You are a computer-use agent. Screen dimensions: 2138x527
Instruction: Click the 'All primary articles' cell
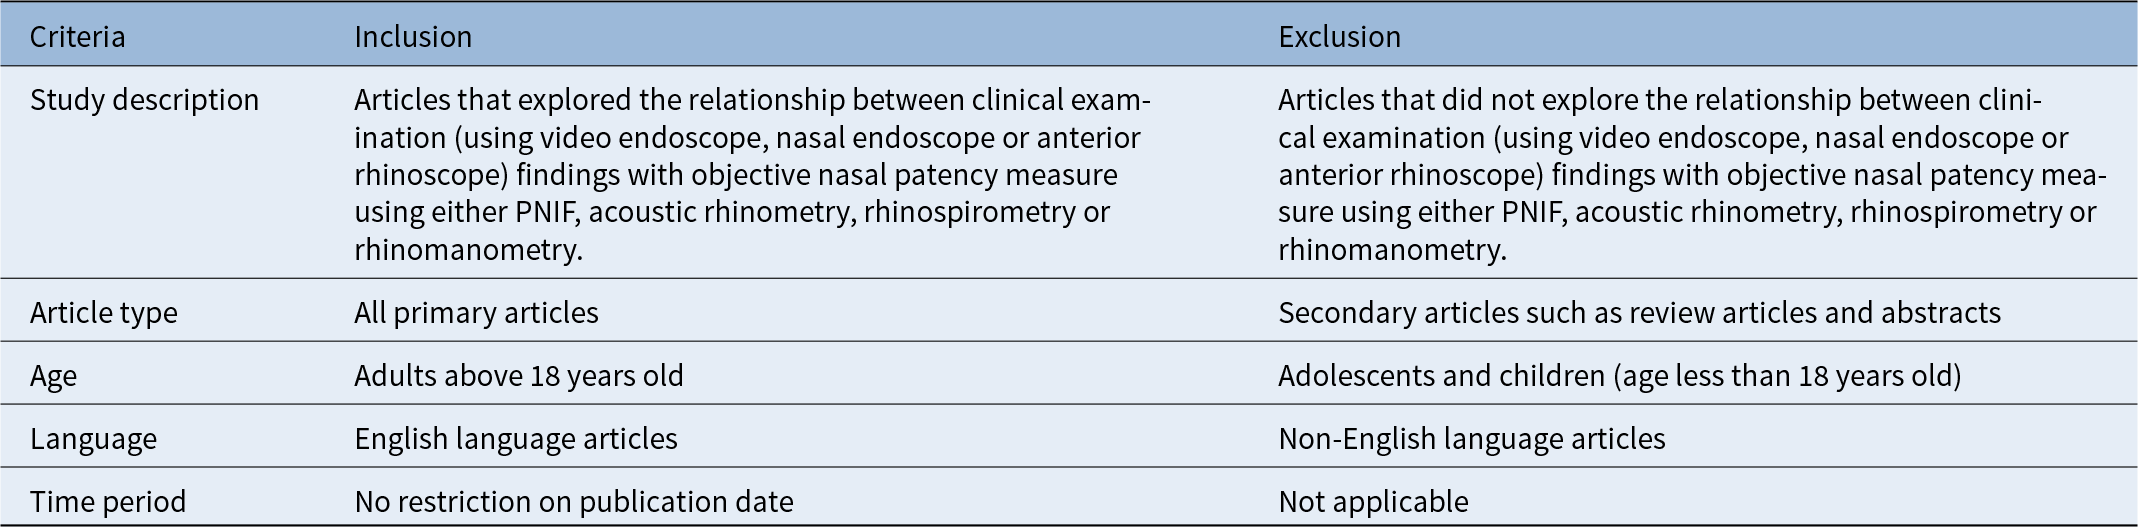coord(476,313)
